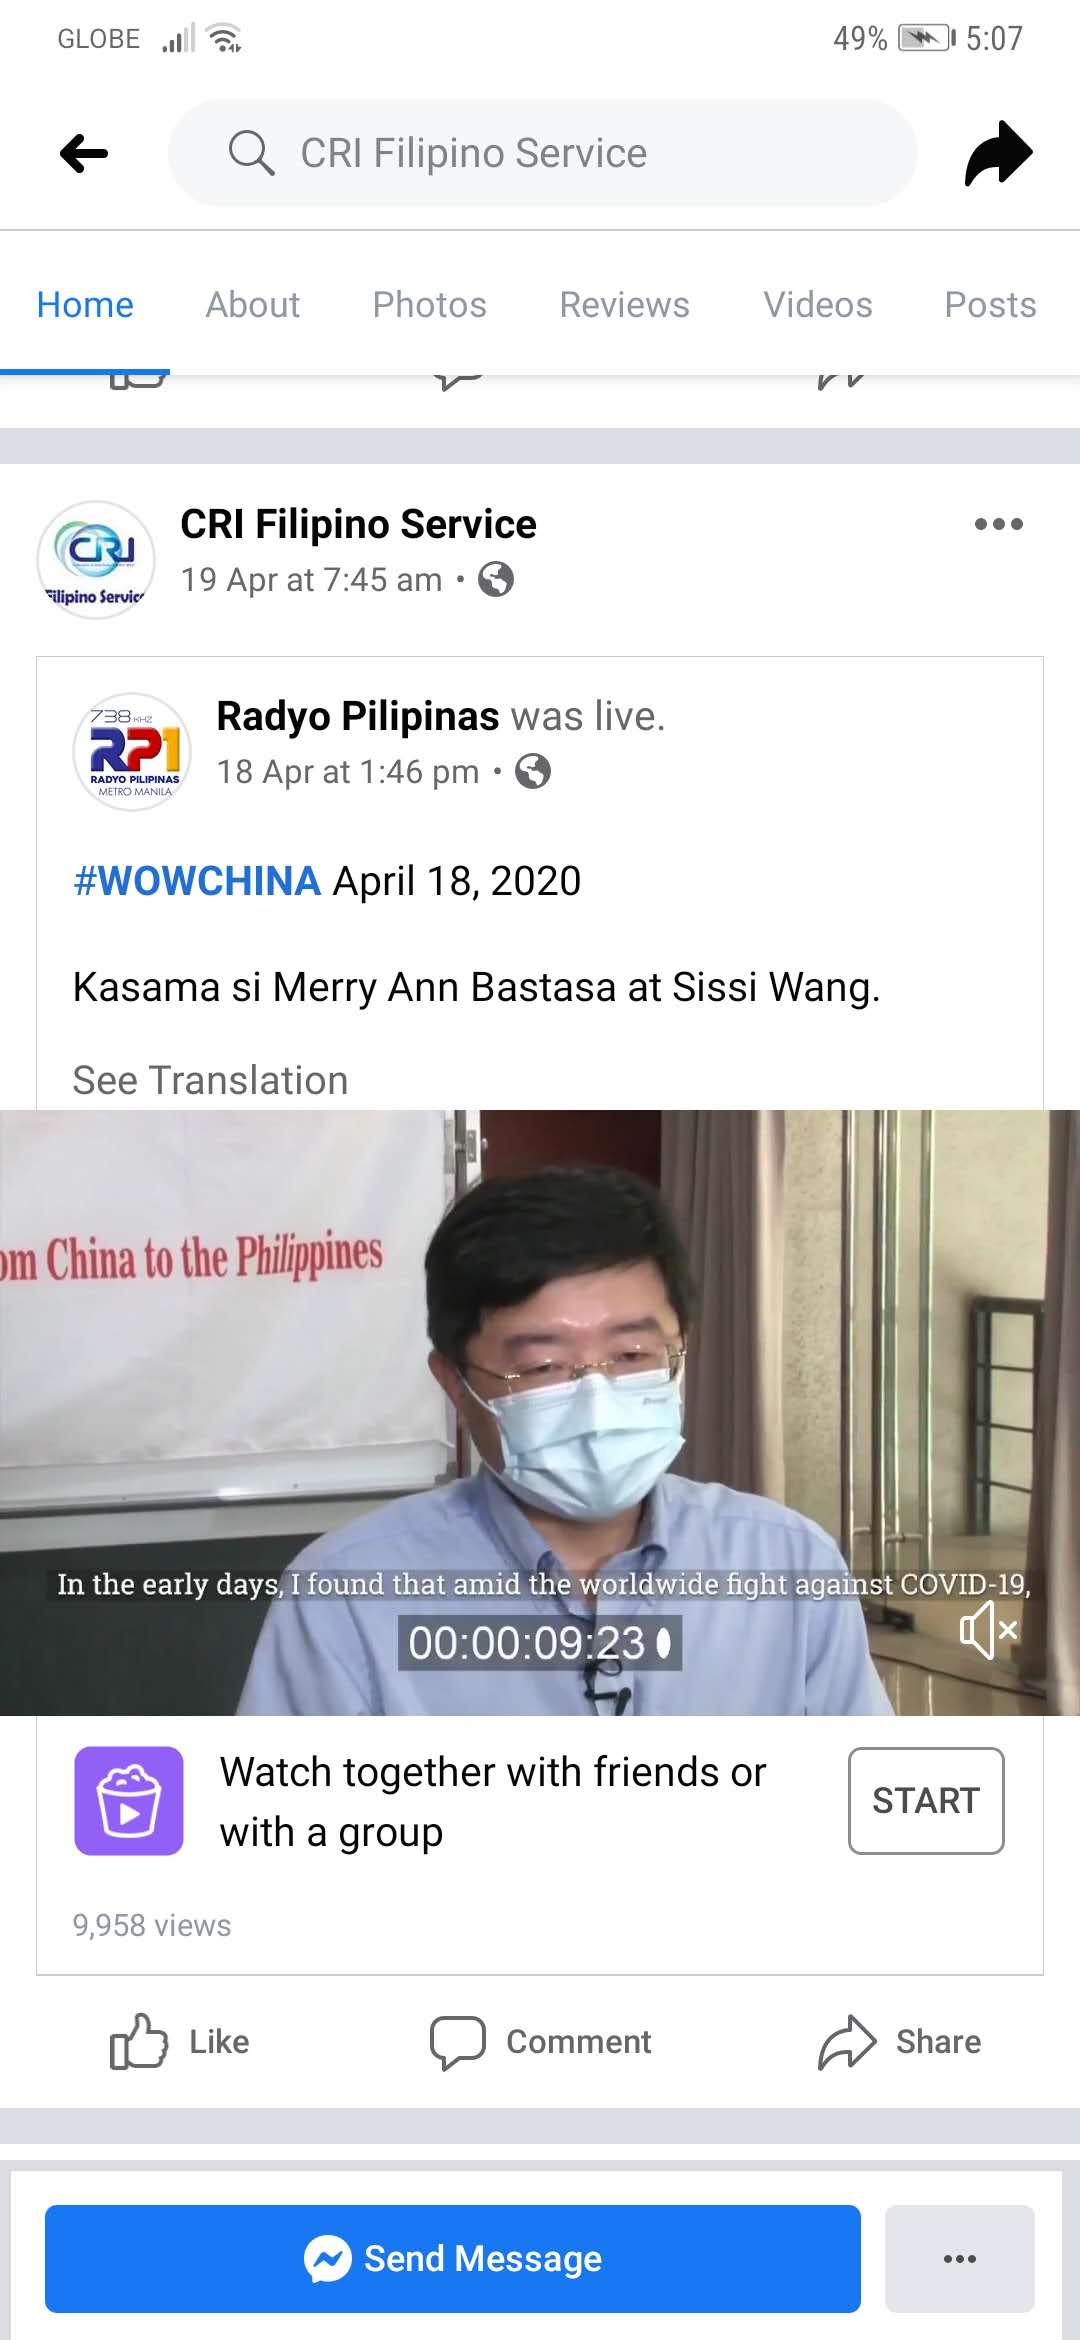Tap See Translation under the post text
Image resolution: width=1080 pixels, height=2340 pixels.
coord(211,1081)
